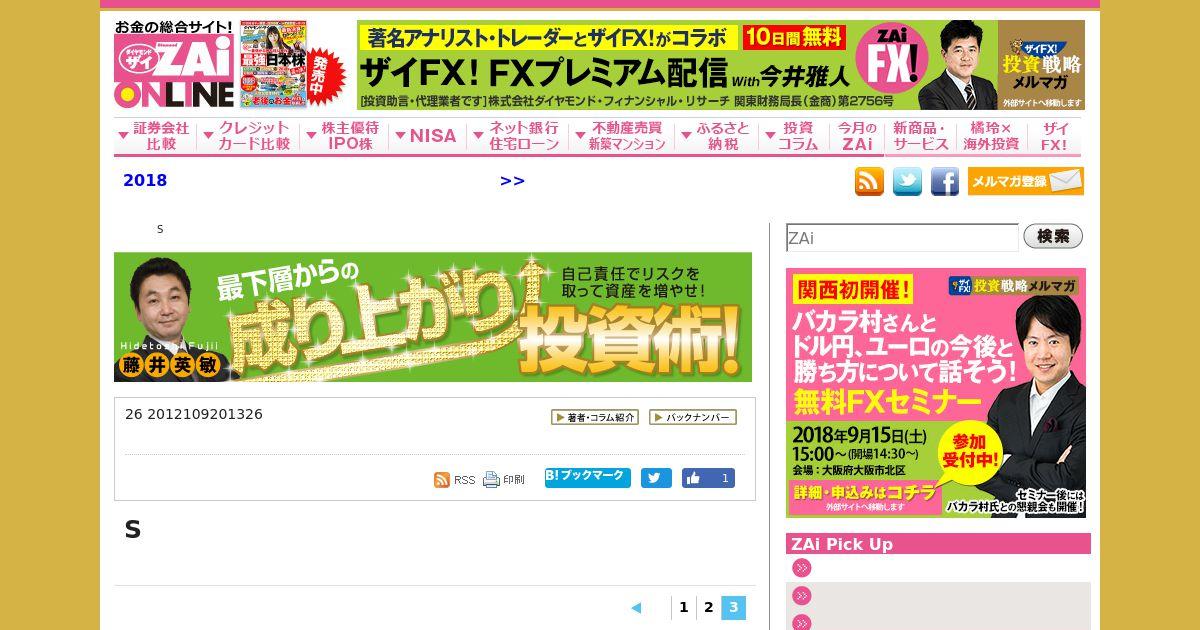Image resolution: width=1200 pixels, height=630 pixels.
Task: Open the Facebook icon in header
Action: click(945, 181)
